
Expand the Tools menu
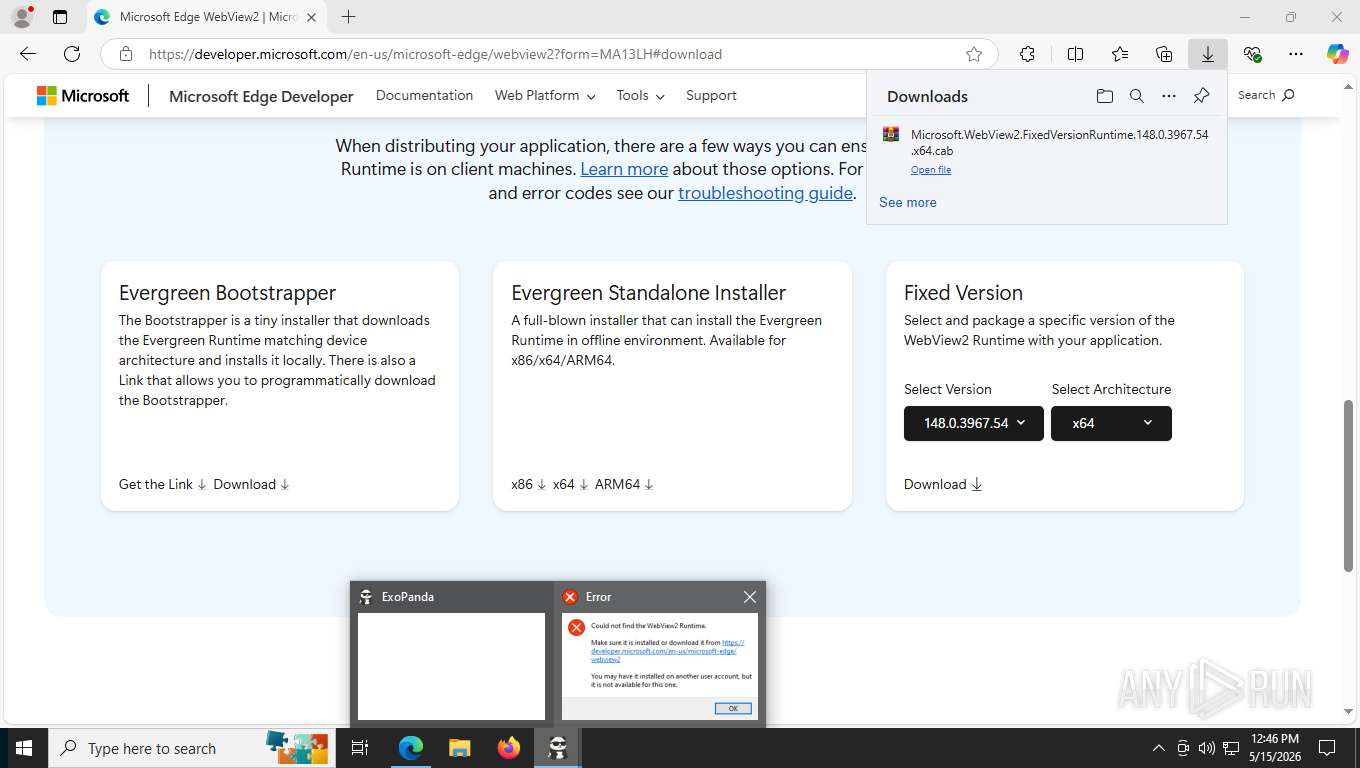pos(640,95)
